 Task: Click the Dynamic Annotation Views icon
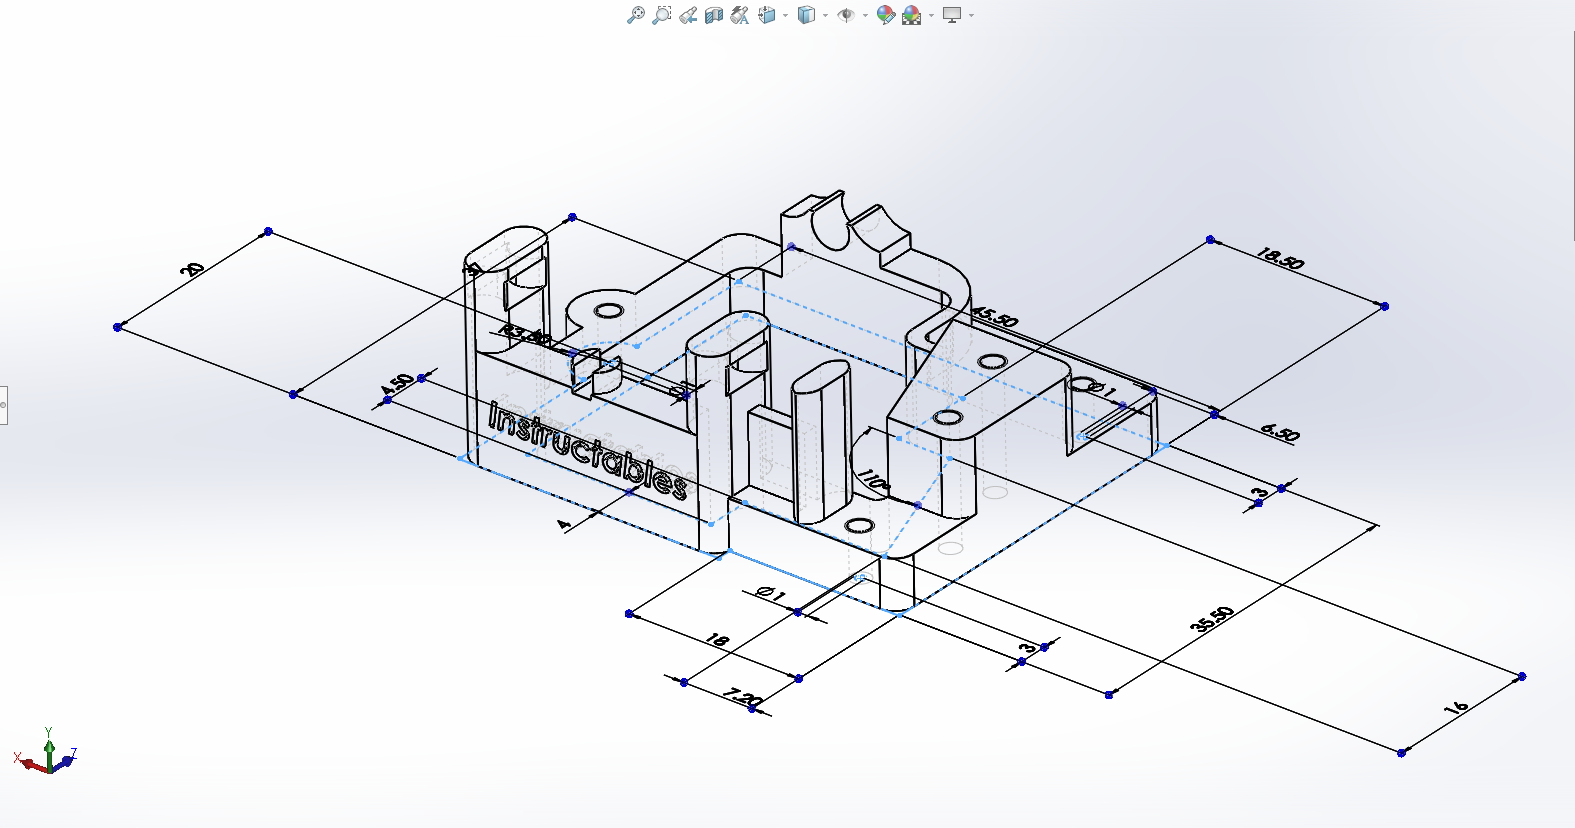tap(740, 15)
